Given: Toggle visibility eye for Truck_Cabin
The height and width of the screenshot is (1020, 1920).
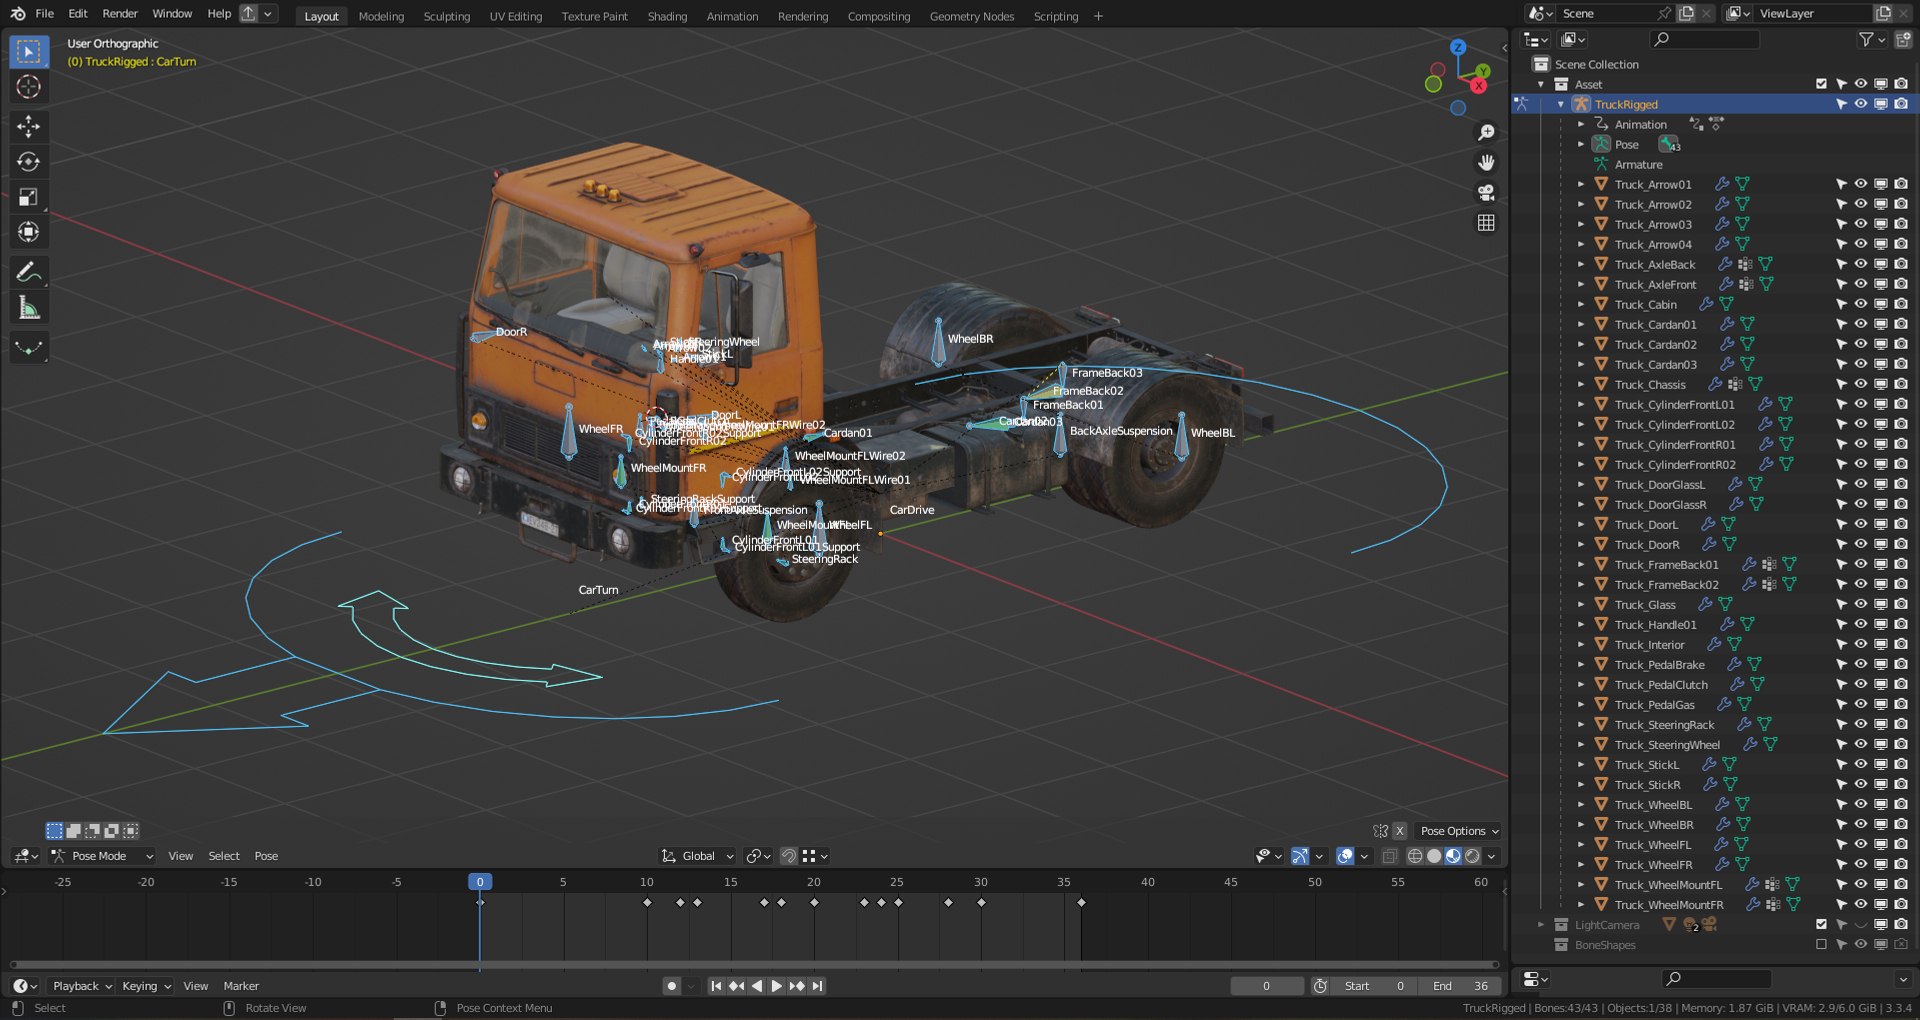Looking at the screenshot, I should click(1861, 304).
